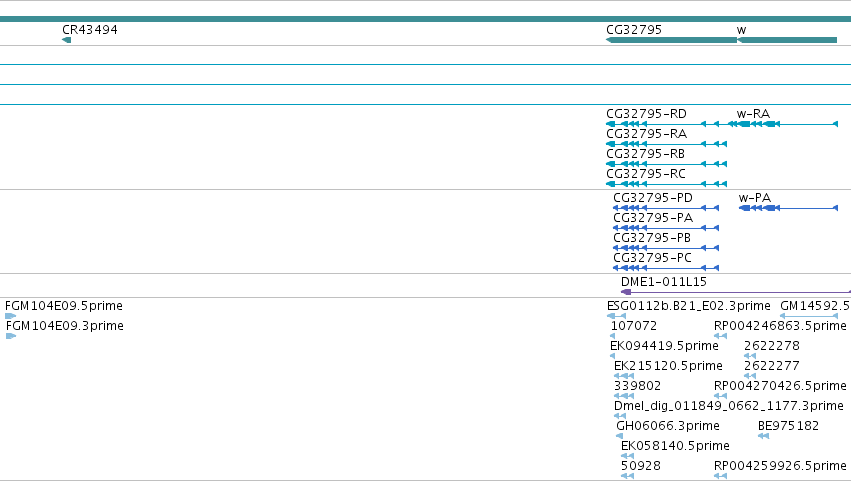Select the CG32795-PB CDS glyph
This screenshot has height=481, width=851.
[x=666, y=248]
